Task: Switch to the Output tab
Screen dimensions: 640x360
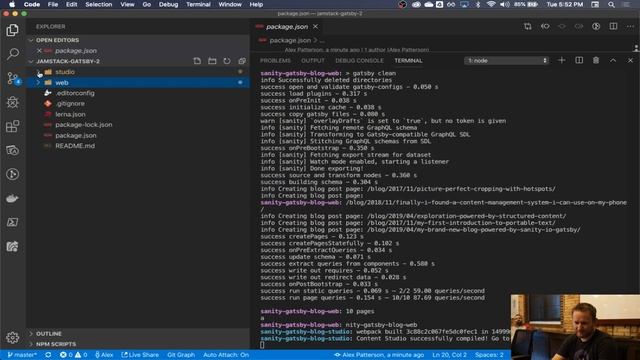Action: tap(313, 60)
